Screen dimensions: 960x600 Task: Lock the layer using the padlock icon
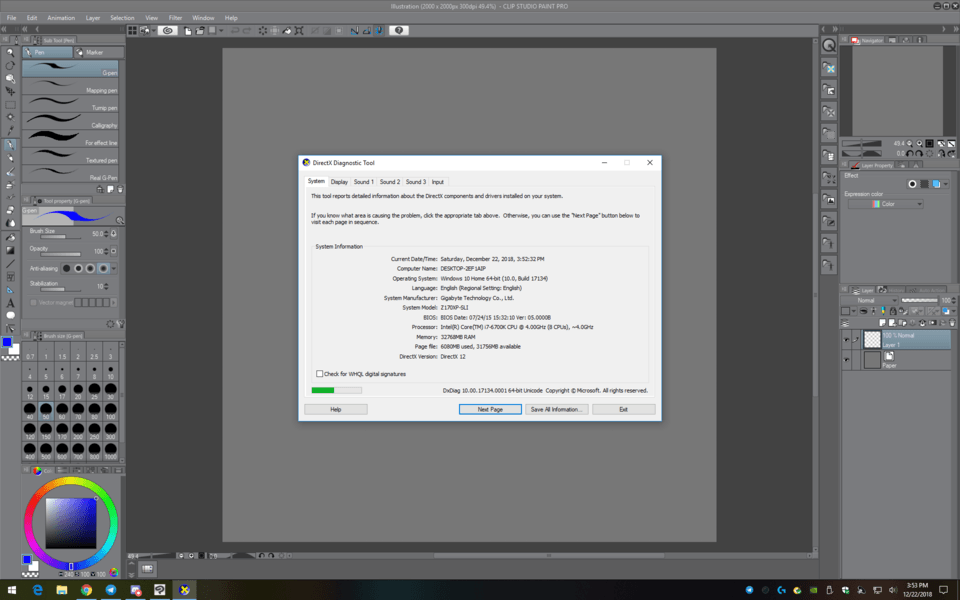[x=893, y=311]
